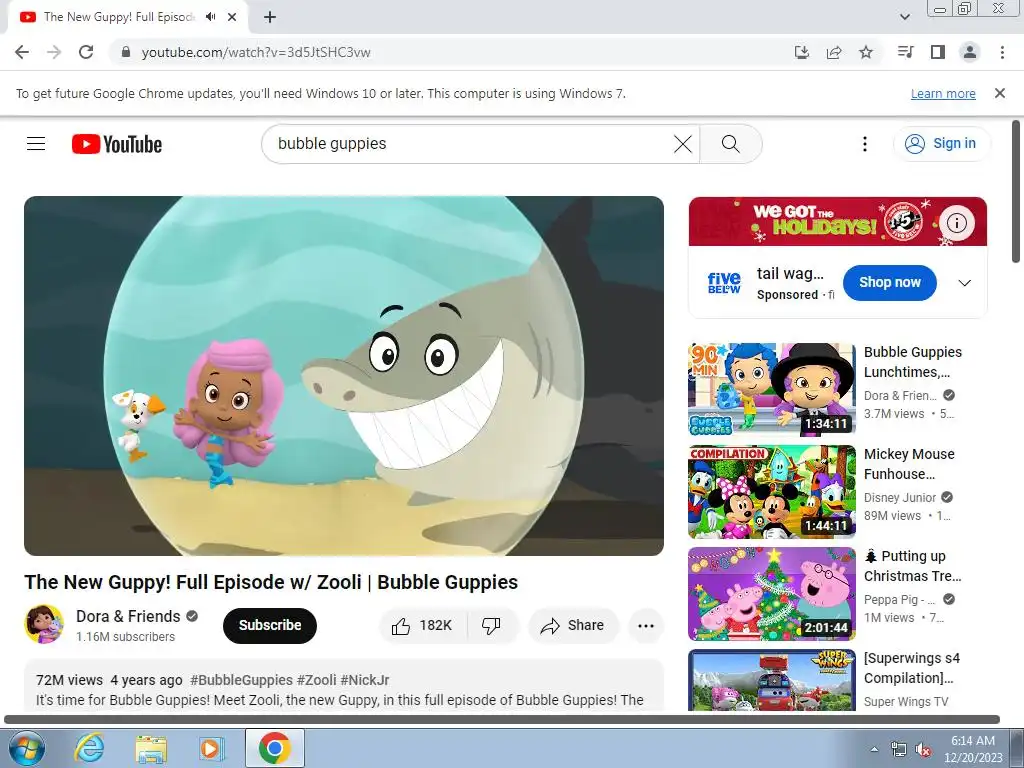This screenshot has width=1024, height=768.
Task: Open the Windows Start menu
Action: [26, 748]
